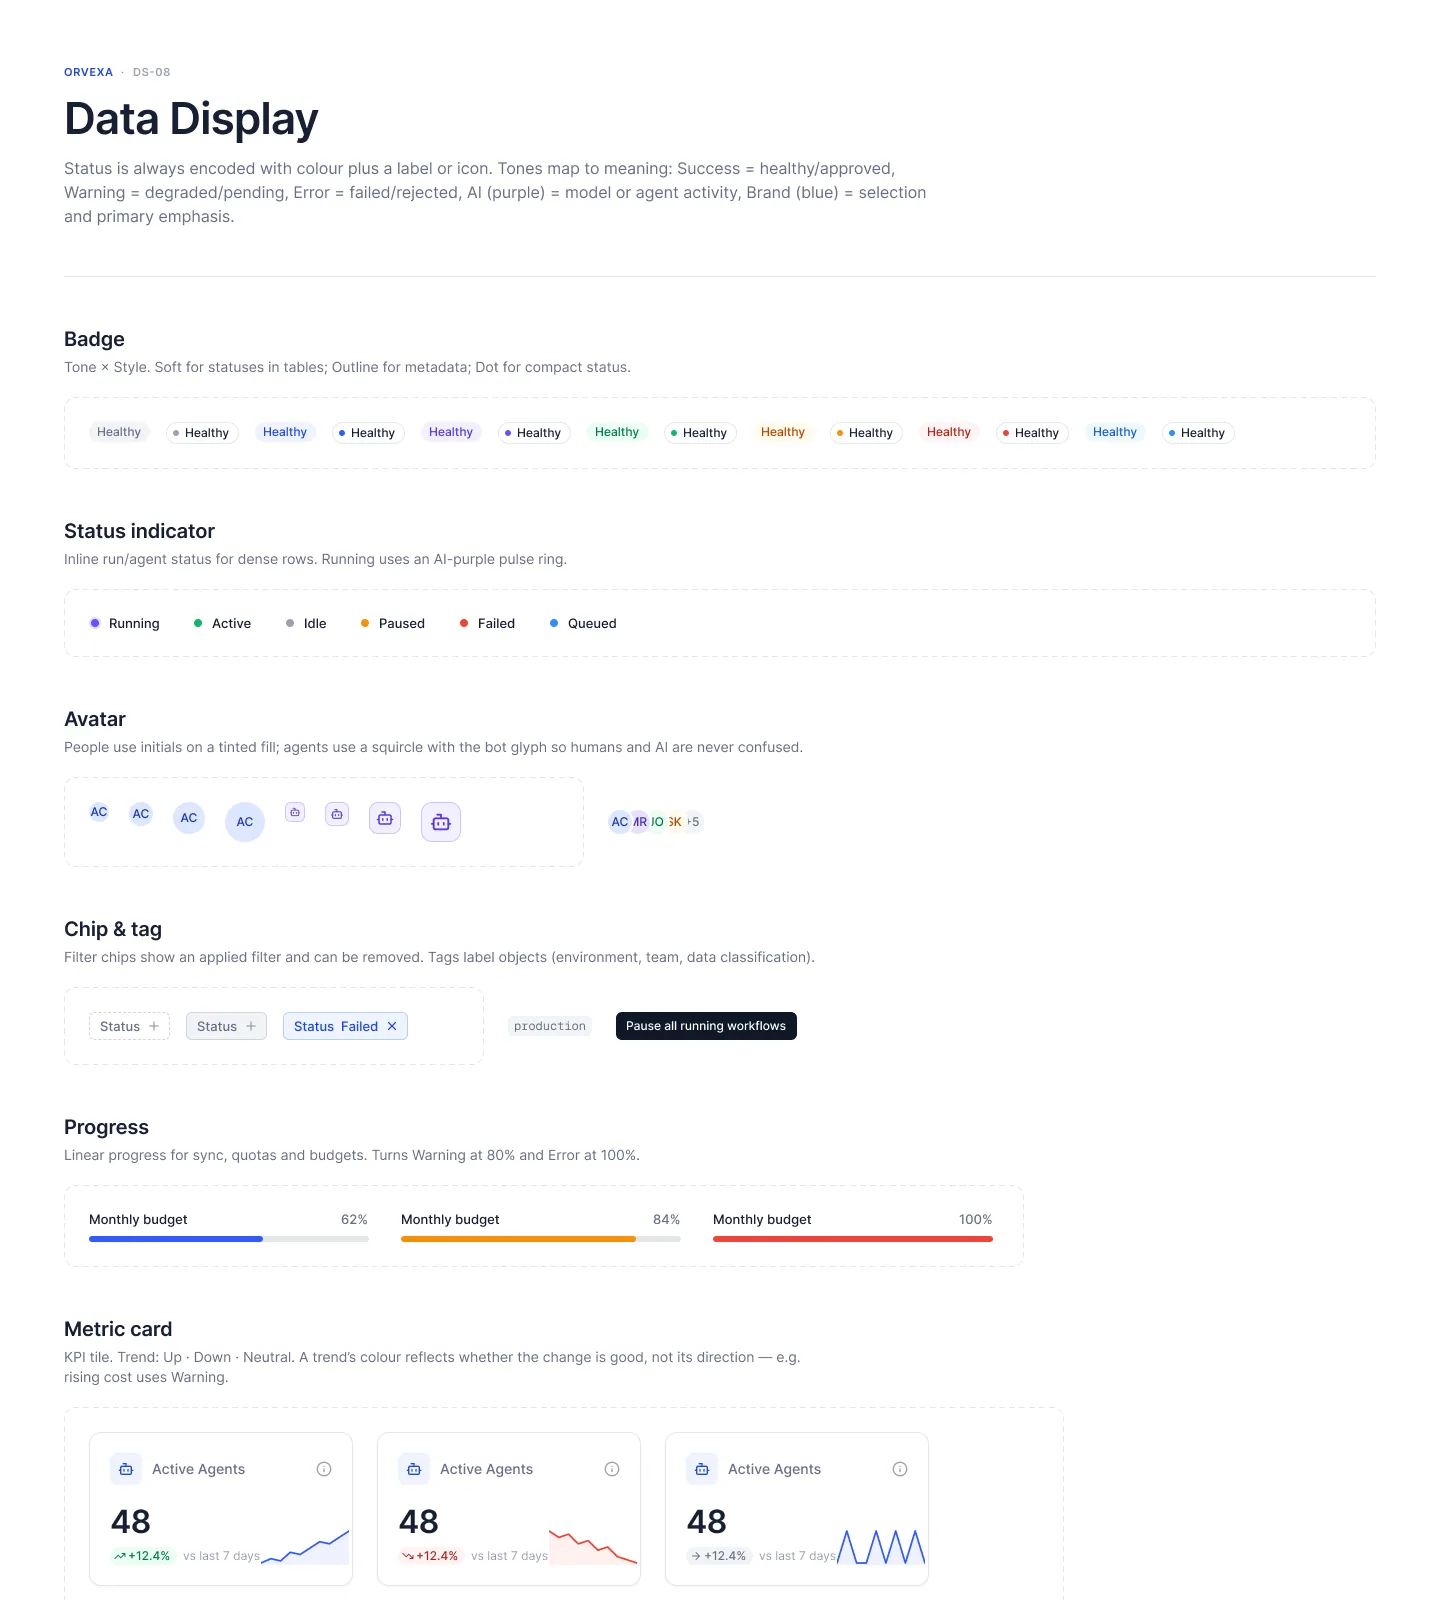Click the smallest AC initials avatar
The image size is (1440, 1600).
99,812
